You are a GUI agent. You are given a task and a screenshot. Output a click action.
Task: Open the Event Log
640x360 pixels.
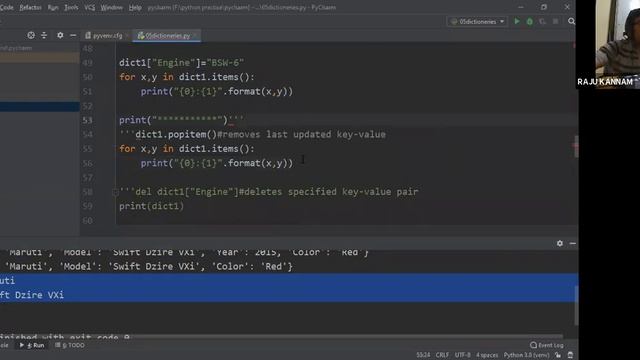[547, 345]
